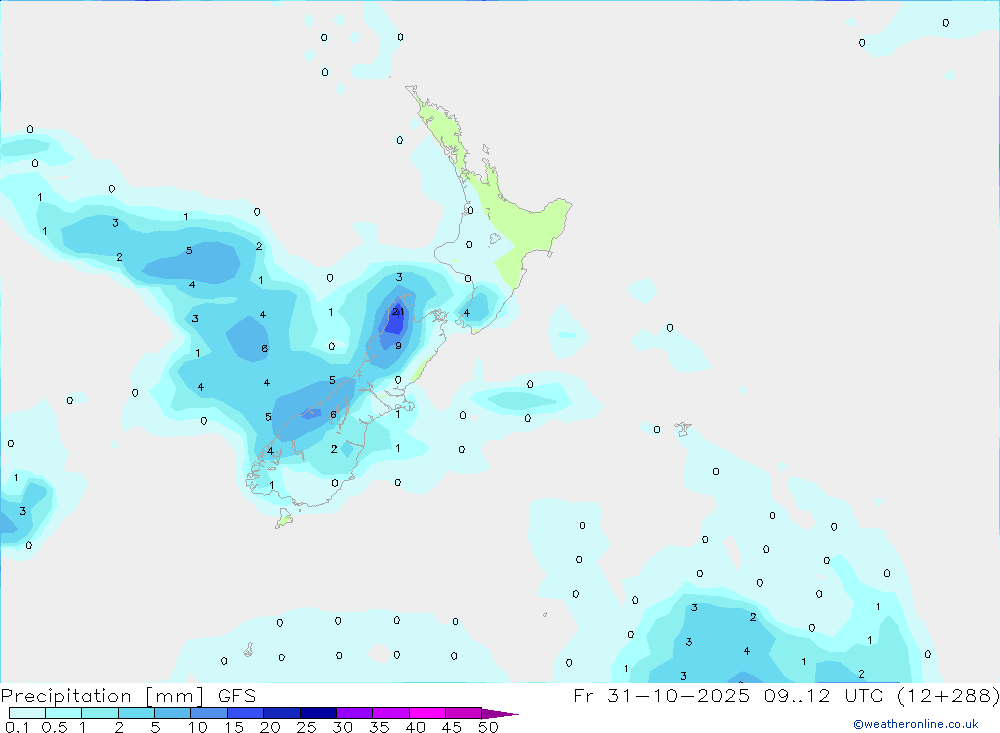Click the '[mm]' unit label
The height and width of the screenshot is (733, 1000).
coord(174,695)
